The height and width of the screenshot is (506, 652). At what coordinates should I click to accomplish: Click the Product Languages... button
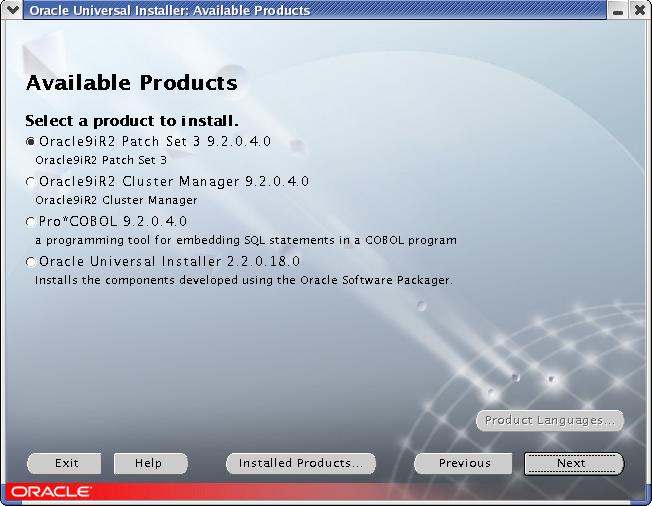[550, 420]
